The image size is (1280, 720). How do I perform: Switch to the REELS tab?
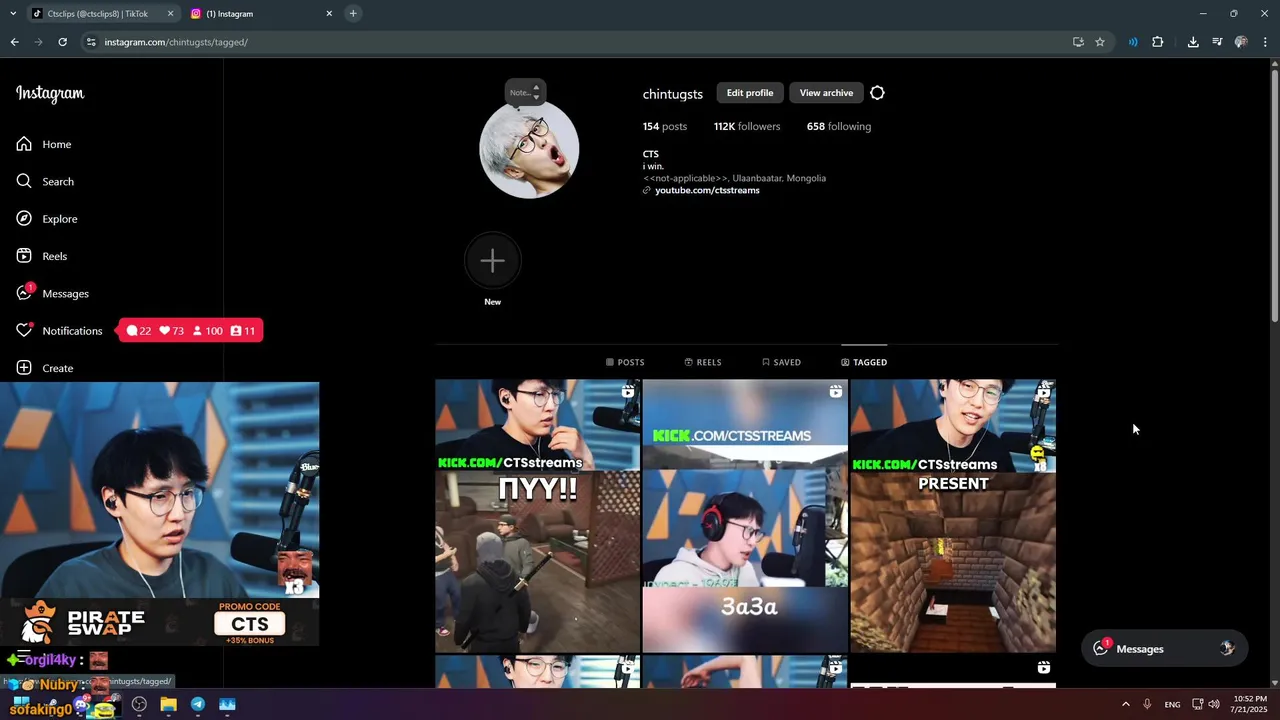703,362
